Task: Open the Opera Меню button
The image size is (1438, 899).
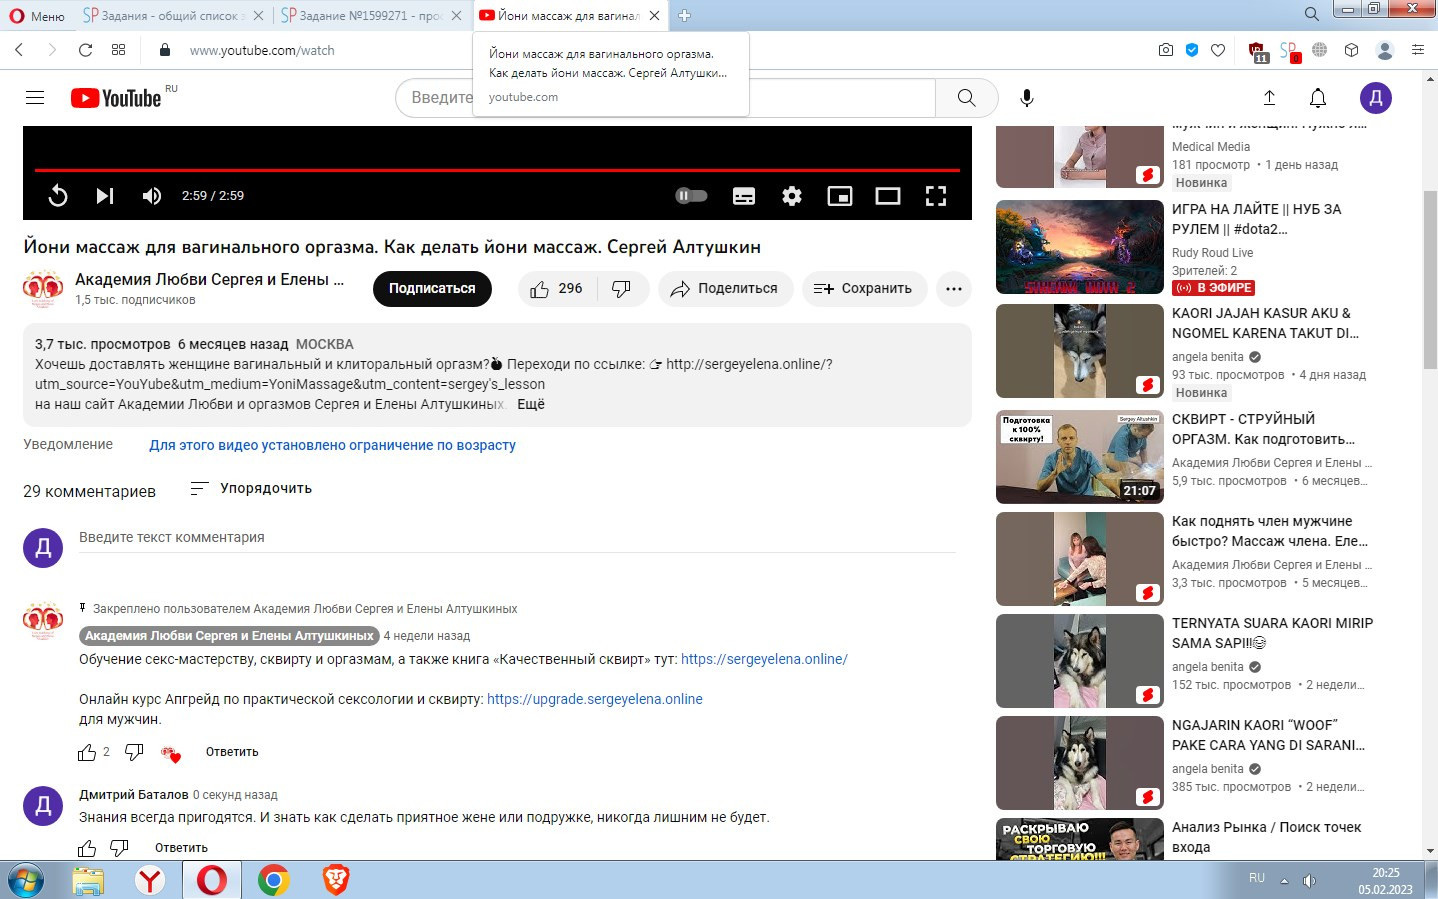Action: point(37,15)
